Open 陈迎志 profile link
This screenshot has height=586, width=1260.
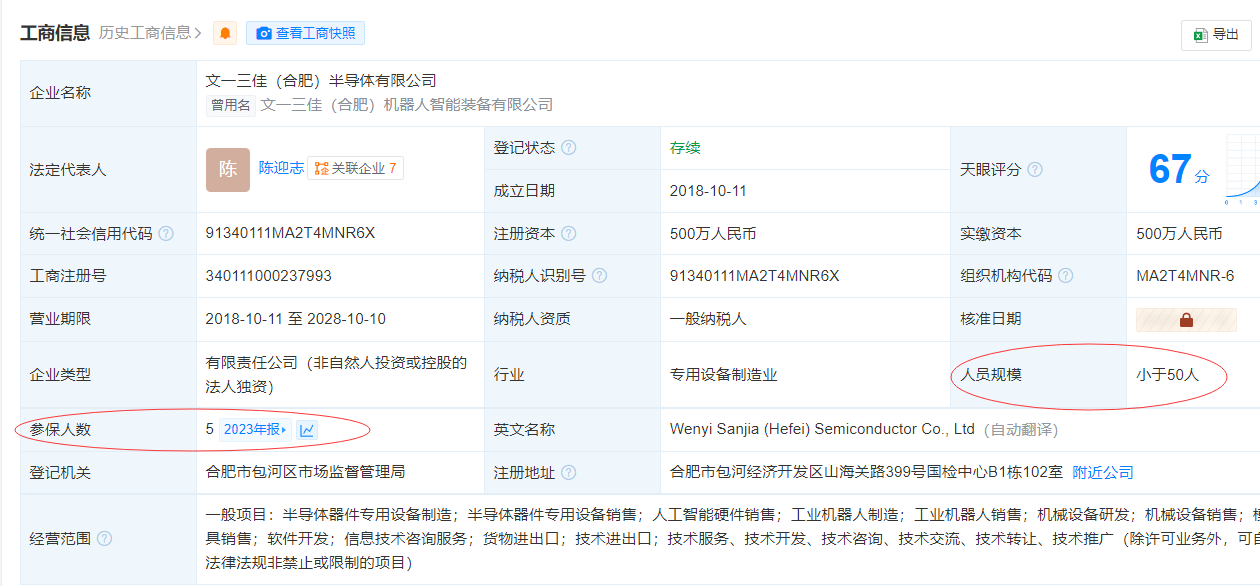tap(281, 168)
